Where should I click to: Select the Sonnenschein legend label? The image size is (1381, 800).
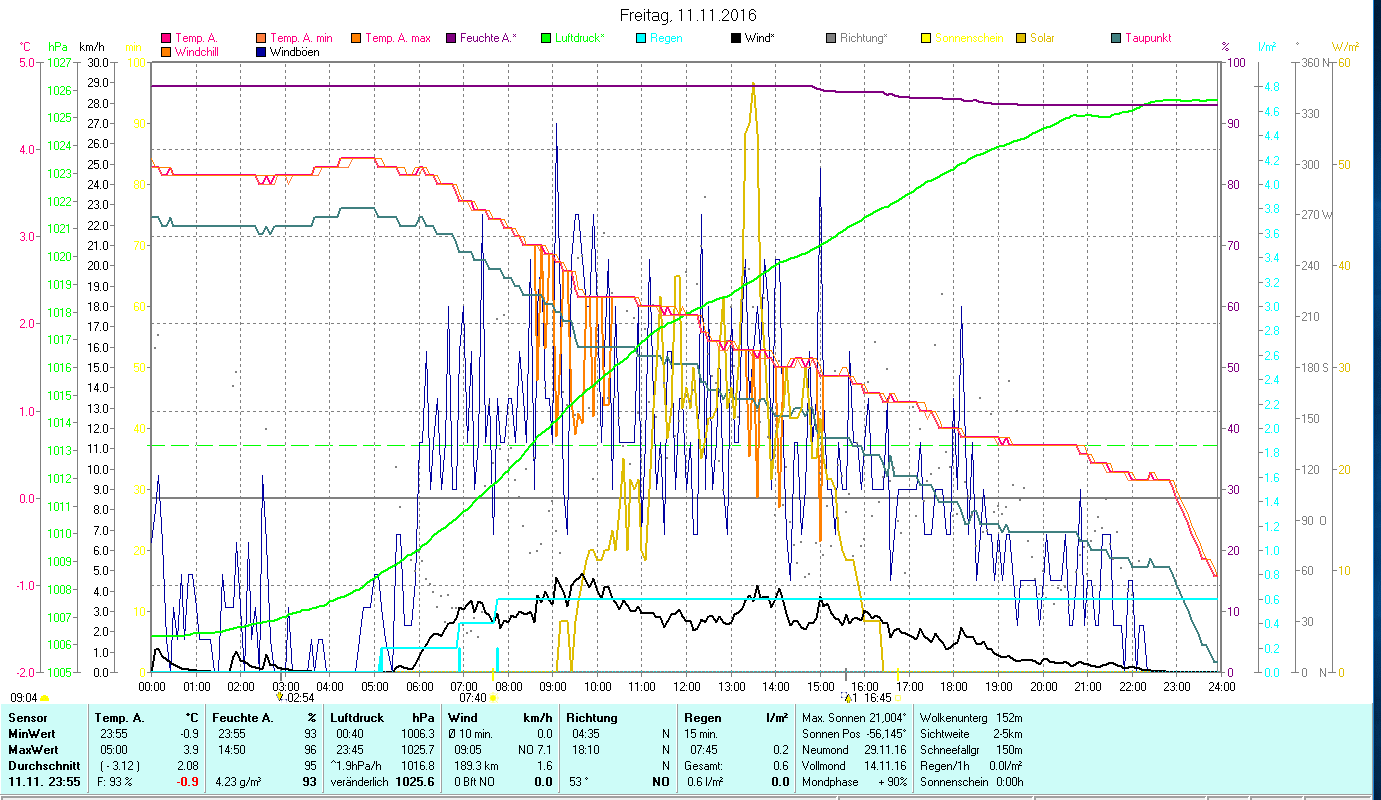[968, 39]
